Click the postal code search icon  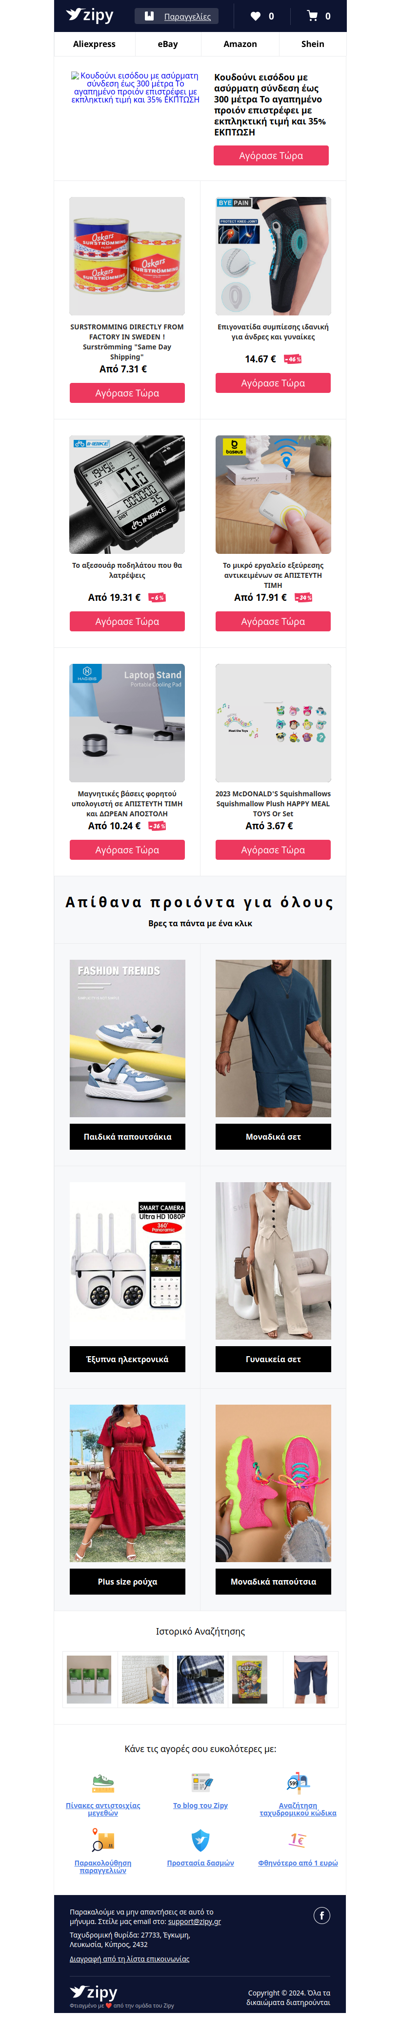(x=298, y=1783)
